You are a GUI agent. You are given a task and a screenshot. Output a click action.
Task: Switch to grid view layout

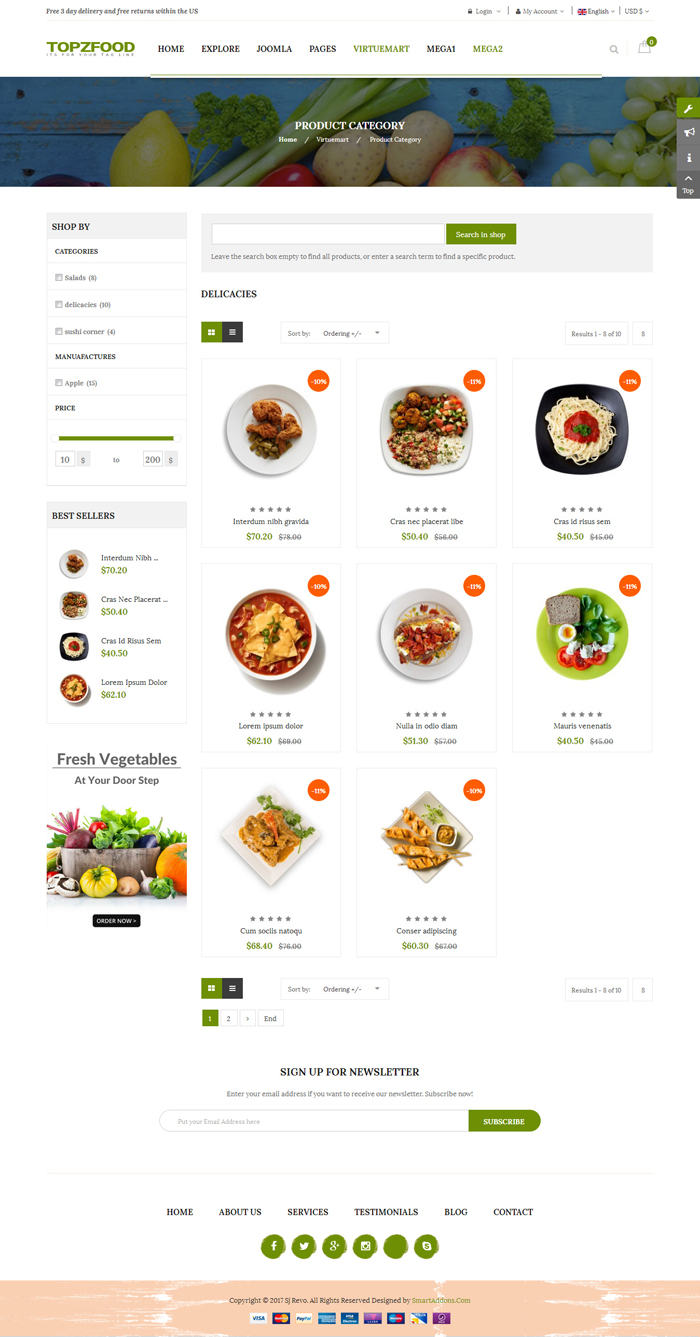[211, 332]
